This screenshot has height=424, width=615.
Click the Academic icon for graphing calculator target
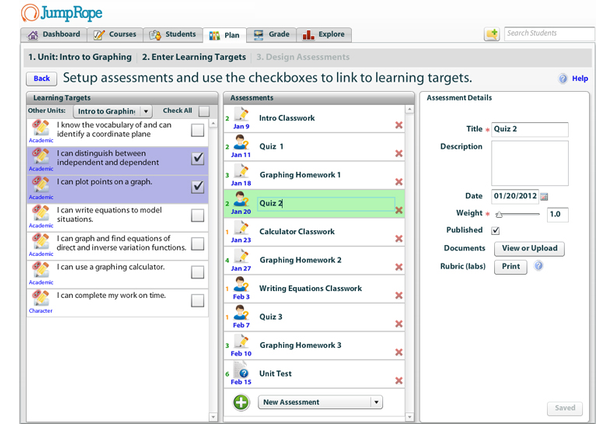(x=41, y=270)
